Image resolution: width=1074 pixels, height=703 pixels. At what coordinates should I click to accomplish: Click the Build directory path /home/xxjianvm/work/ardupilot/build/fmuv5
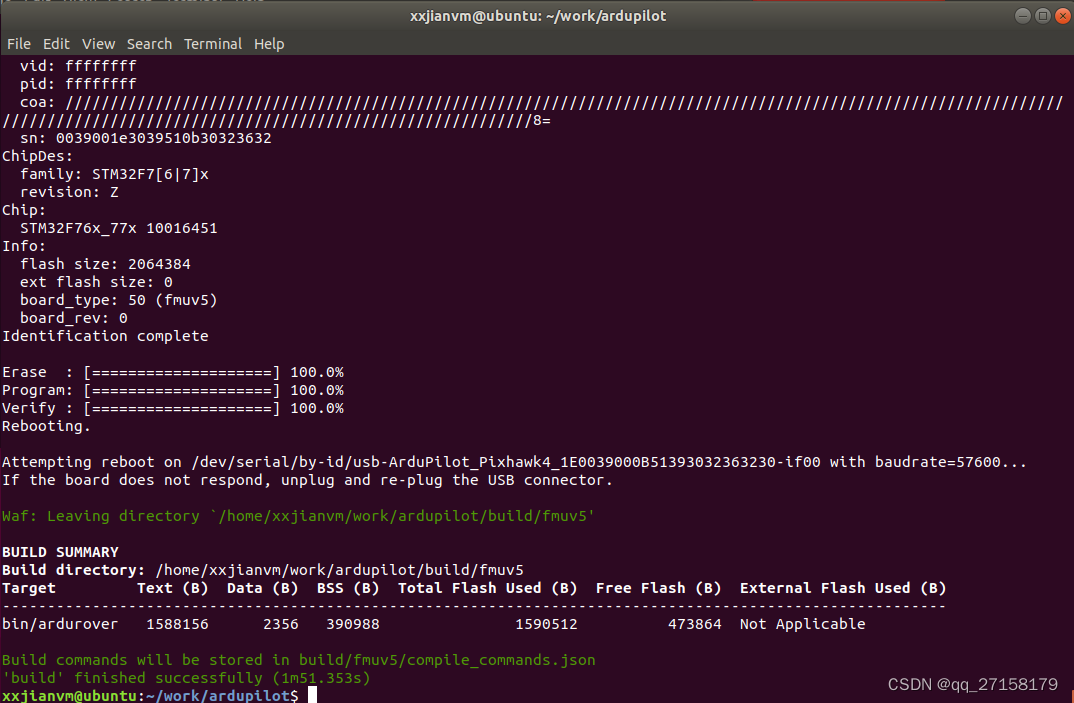tap(340, 570)
